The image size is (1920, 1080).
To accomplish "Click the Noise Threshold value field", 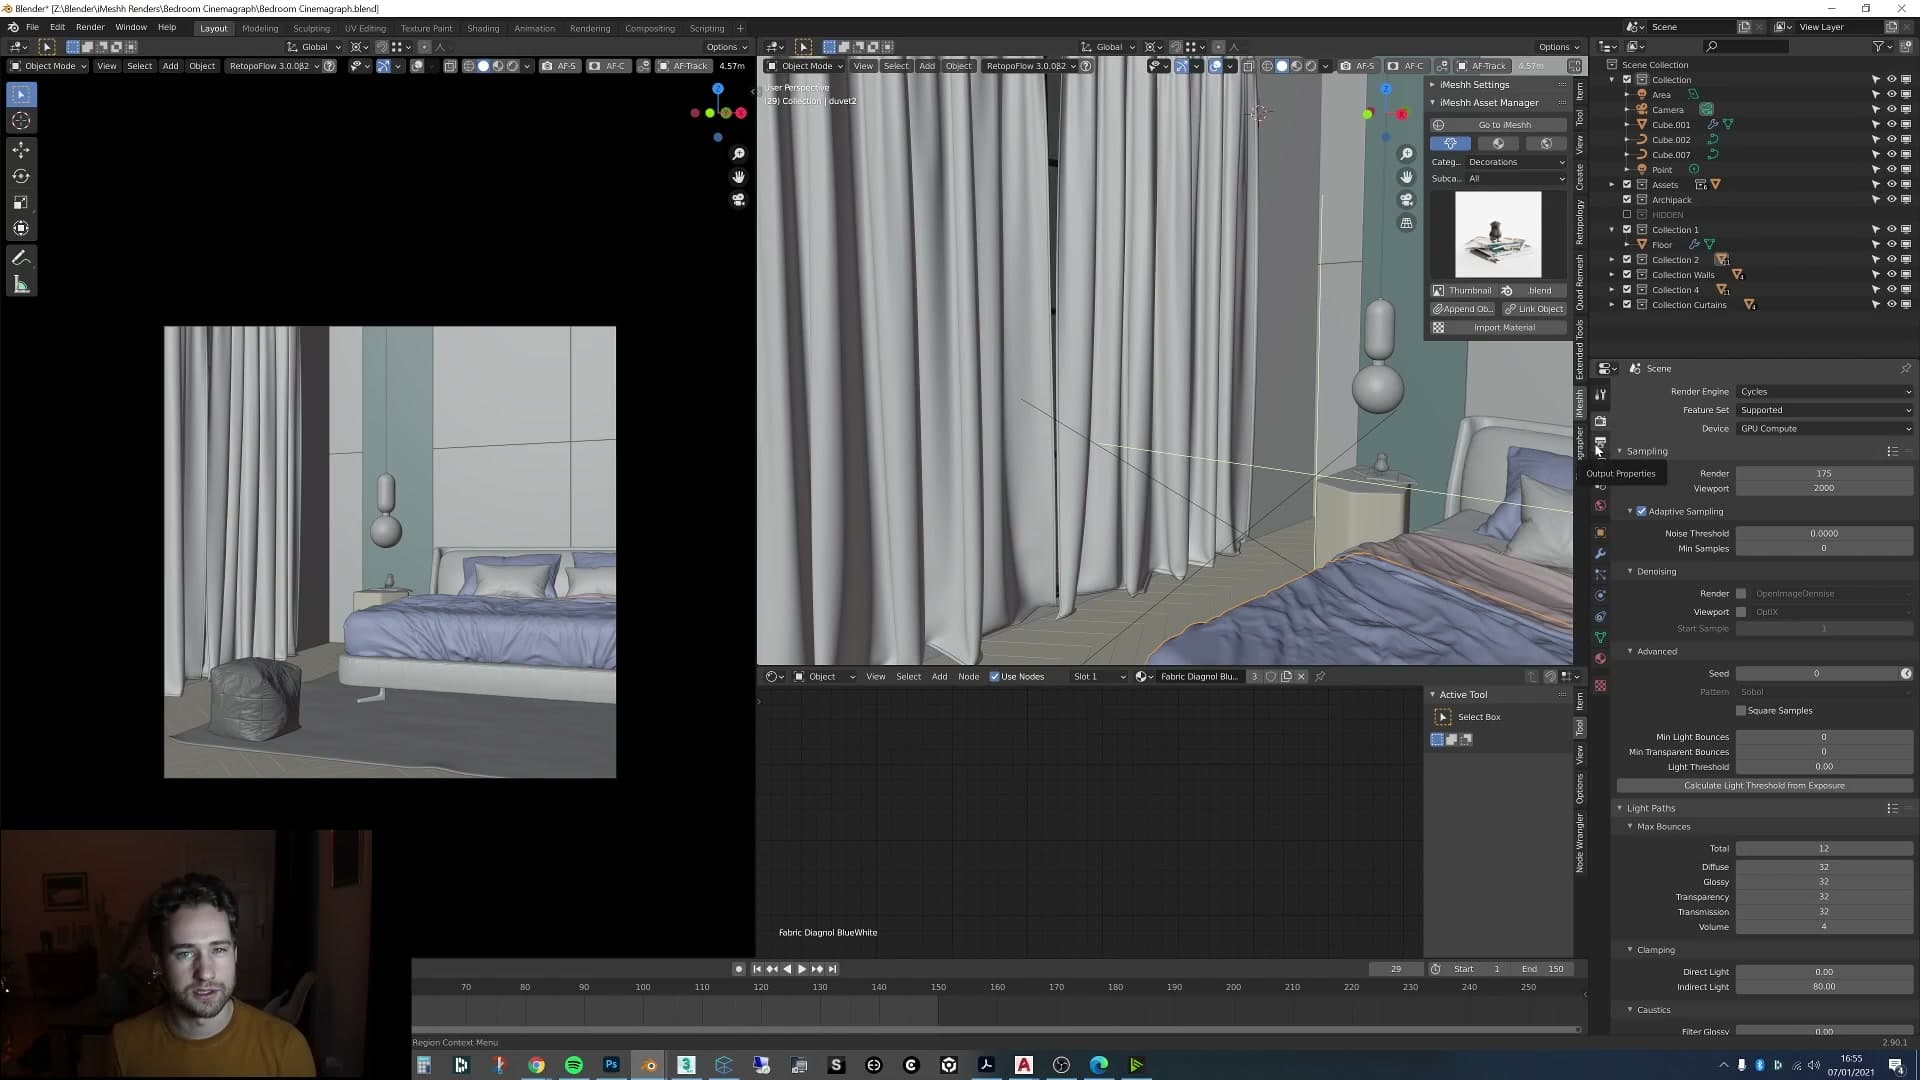I will [x=1824, y=534].
